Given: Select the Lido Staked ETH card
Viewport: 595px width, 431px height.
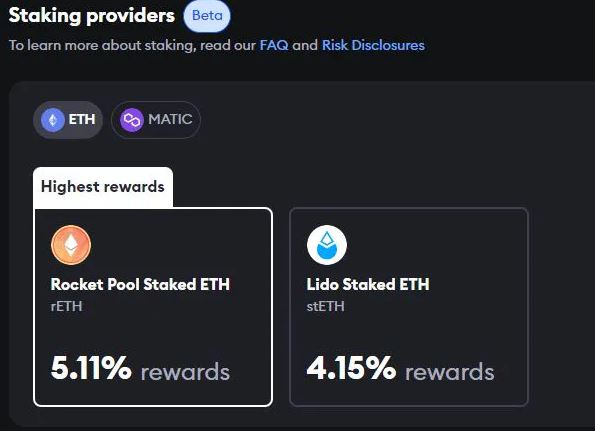Looking at the screenshot, I should tap(409, 307).
